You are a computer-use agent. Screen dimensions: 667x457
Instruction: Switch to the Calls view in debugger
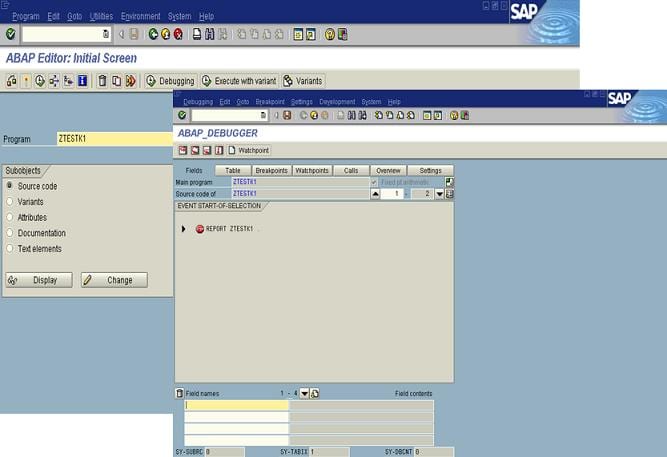(x=351, y=170)
